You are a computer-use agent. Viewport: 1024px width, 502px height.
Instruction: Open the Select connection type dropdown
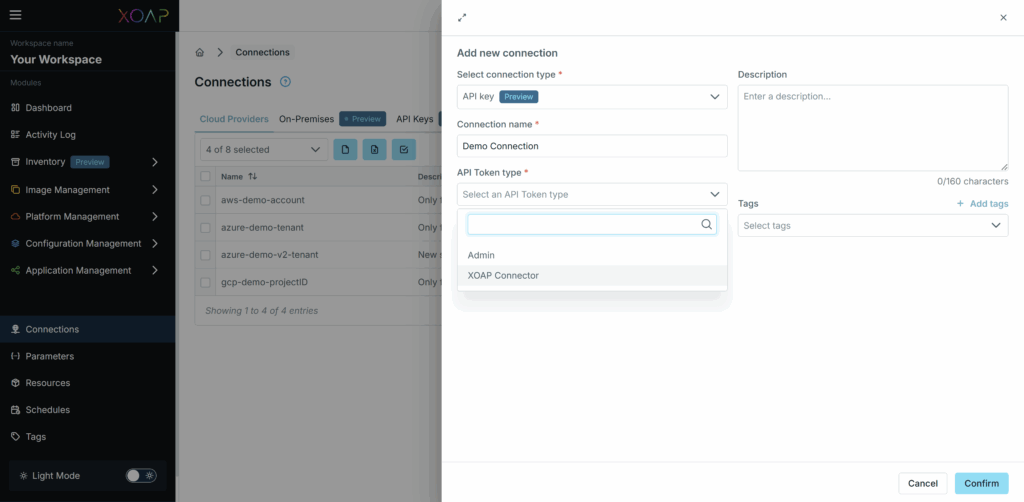coord(592,97)
